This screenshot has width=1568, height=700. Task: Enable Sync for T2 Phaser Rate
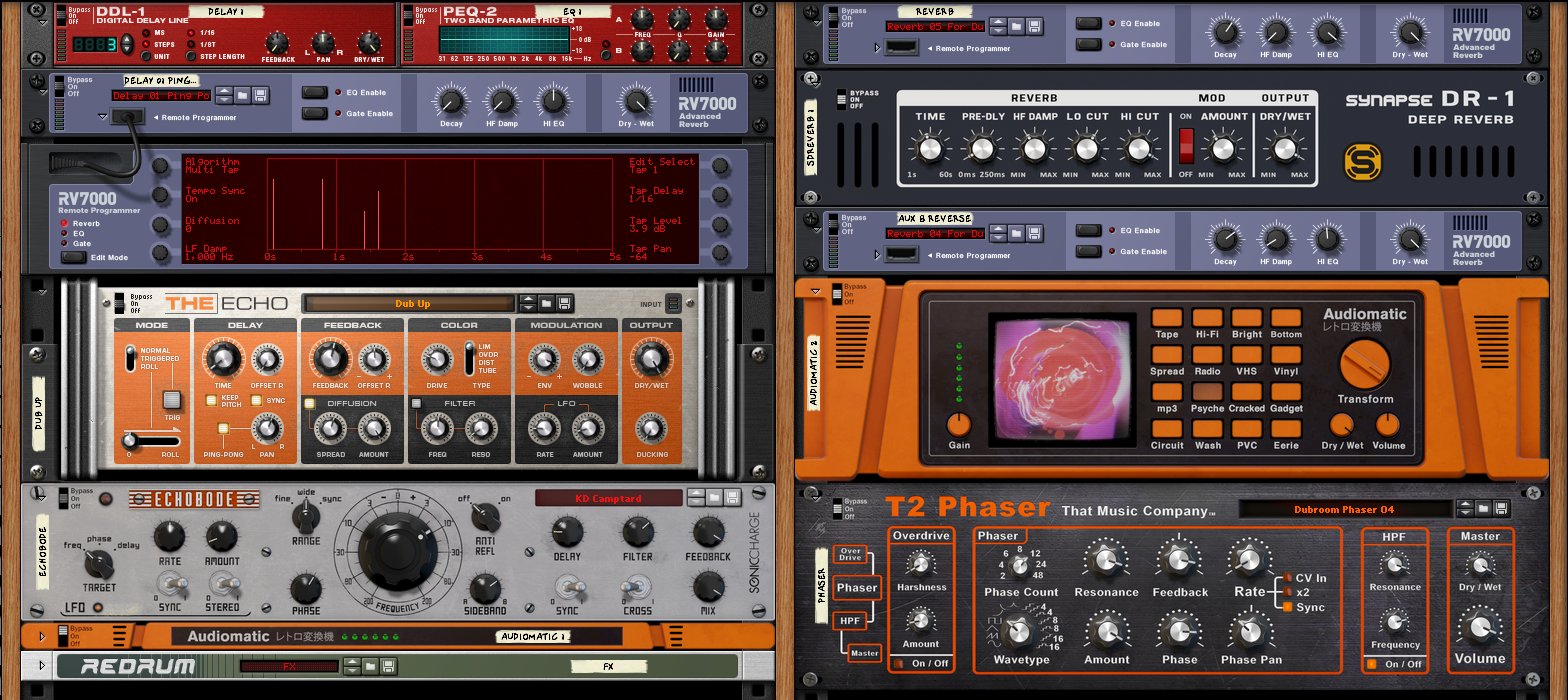(x=1288, y=607)
